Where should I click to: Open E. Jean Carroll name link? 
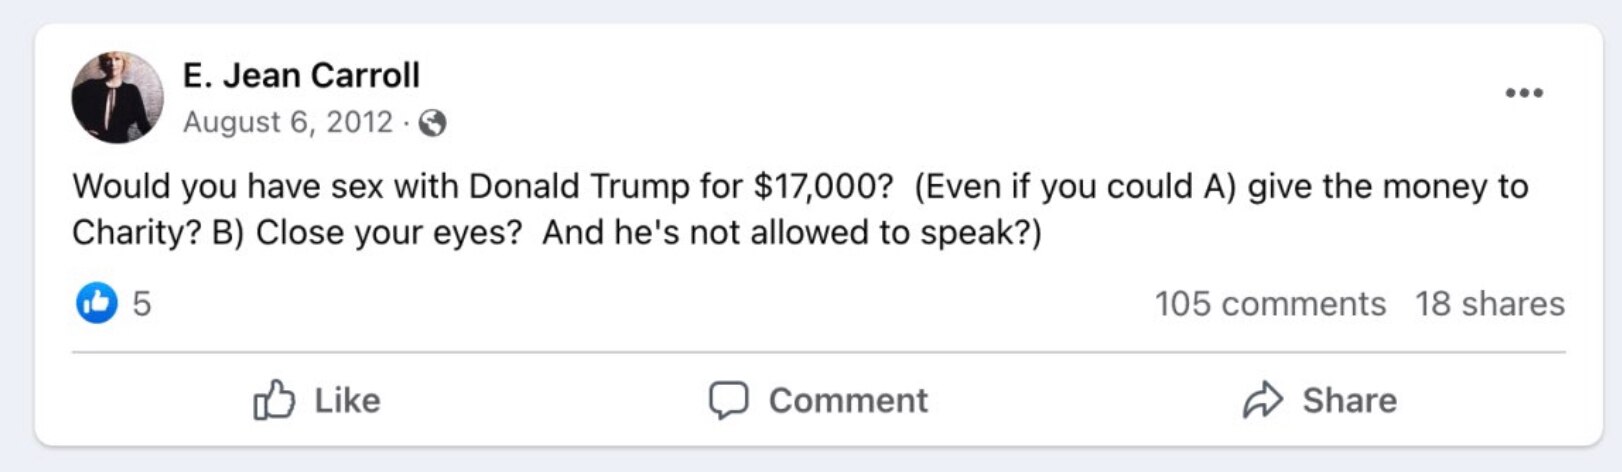click(301, 75)
